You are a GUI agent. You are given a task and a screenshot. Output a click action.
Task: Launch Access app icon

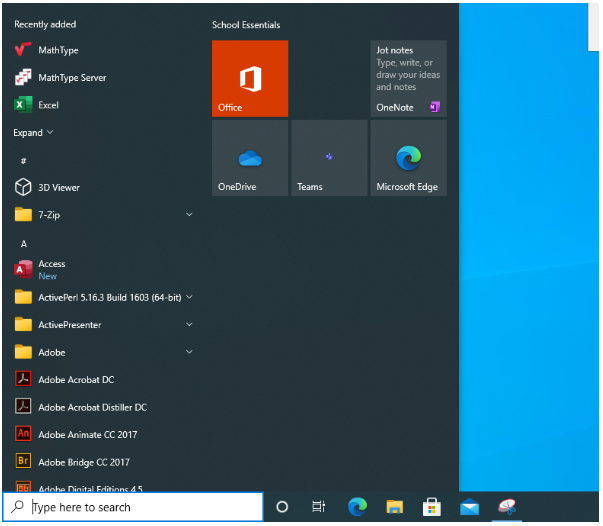[23, 269]
